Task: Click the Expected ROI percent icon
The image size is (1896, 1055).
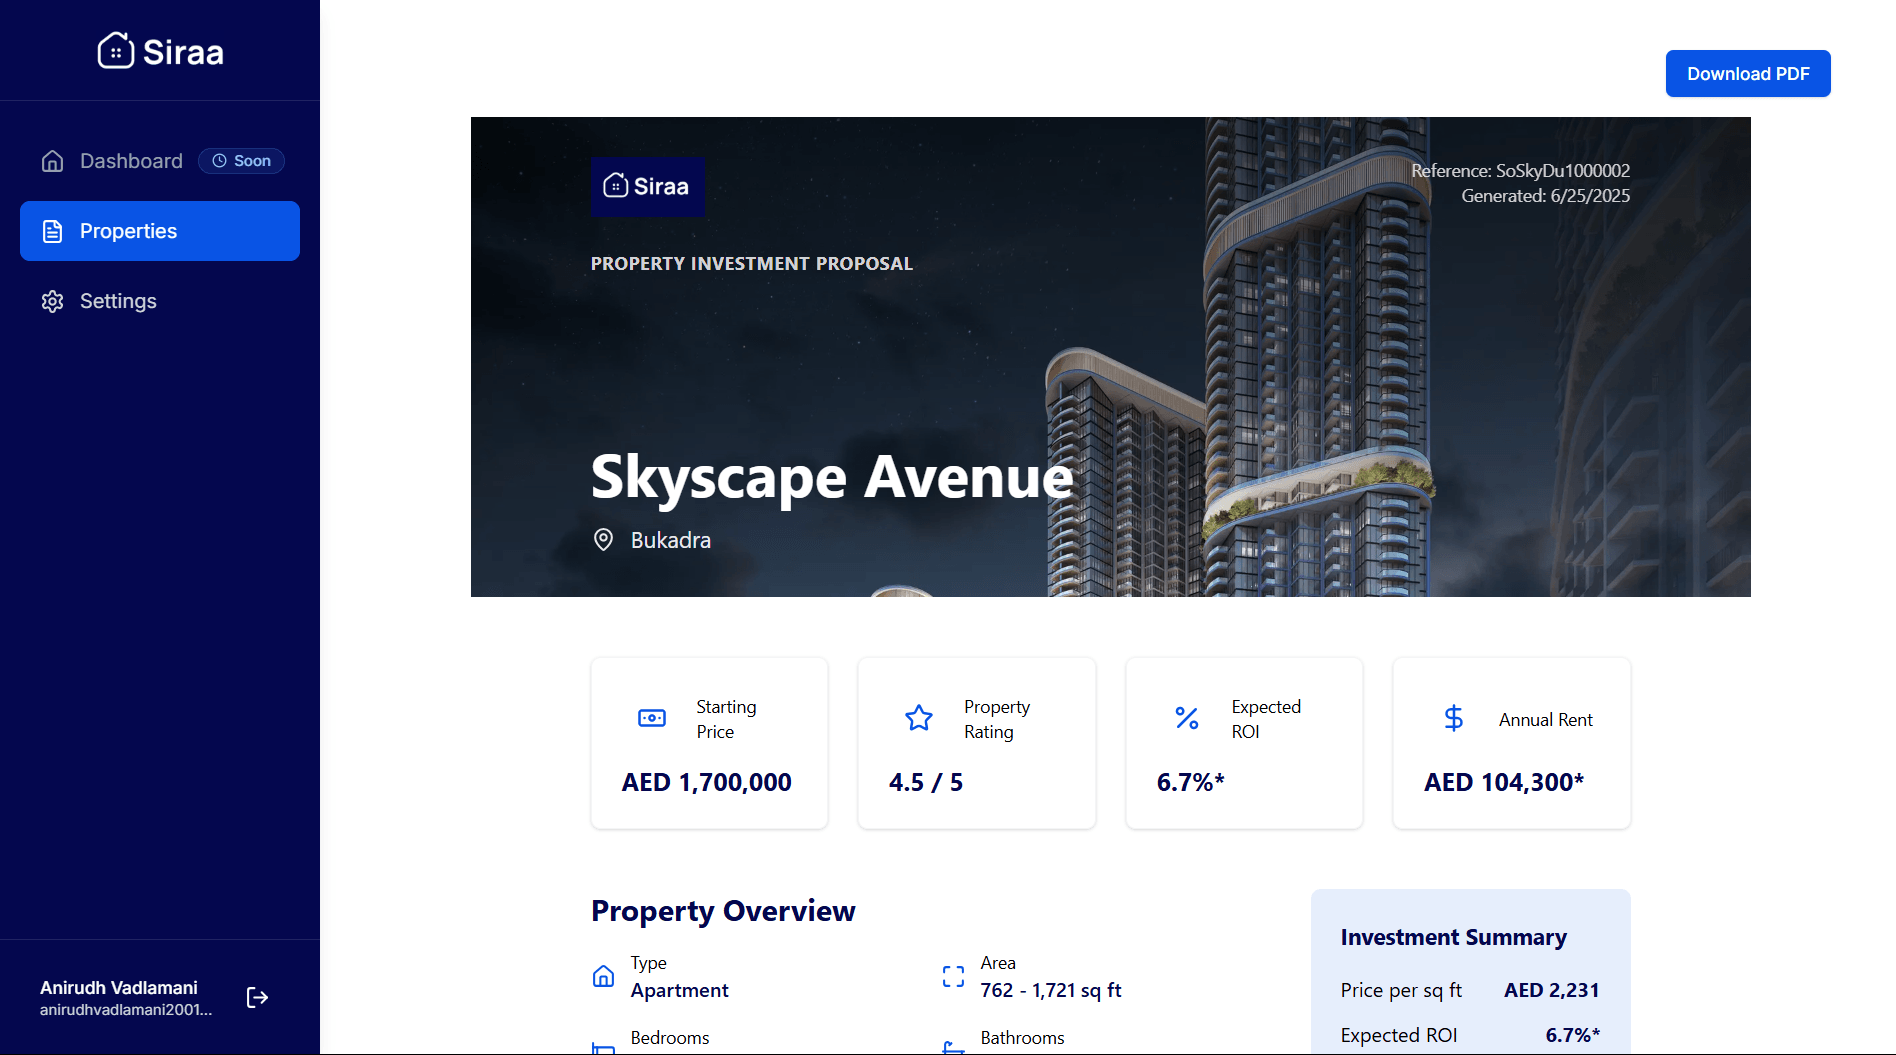Action: coord(1186,718)
